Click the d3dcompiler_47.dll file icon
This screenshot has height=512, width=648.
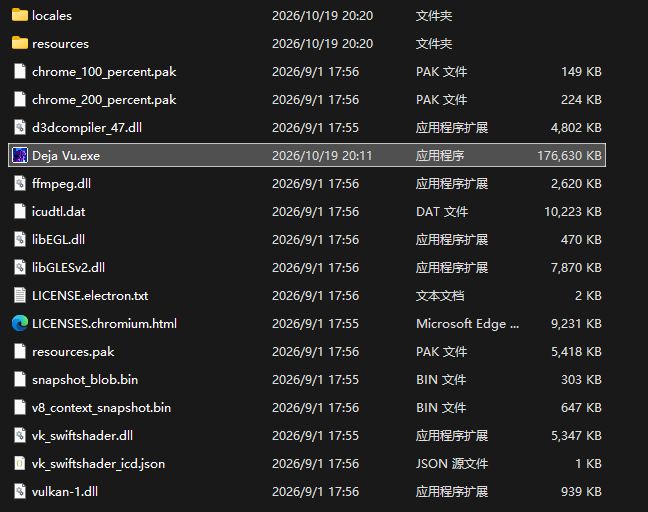coord(19,127)
